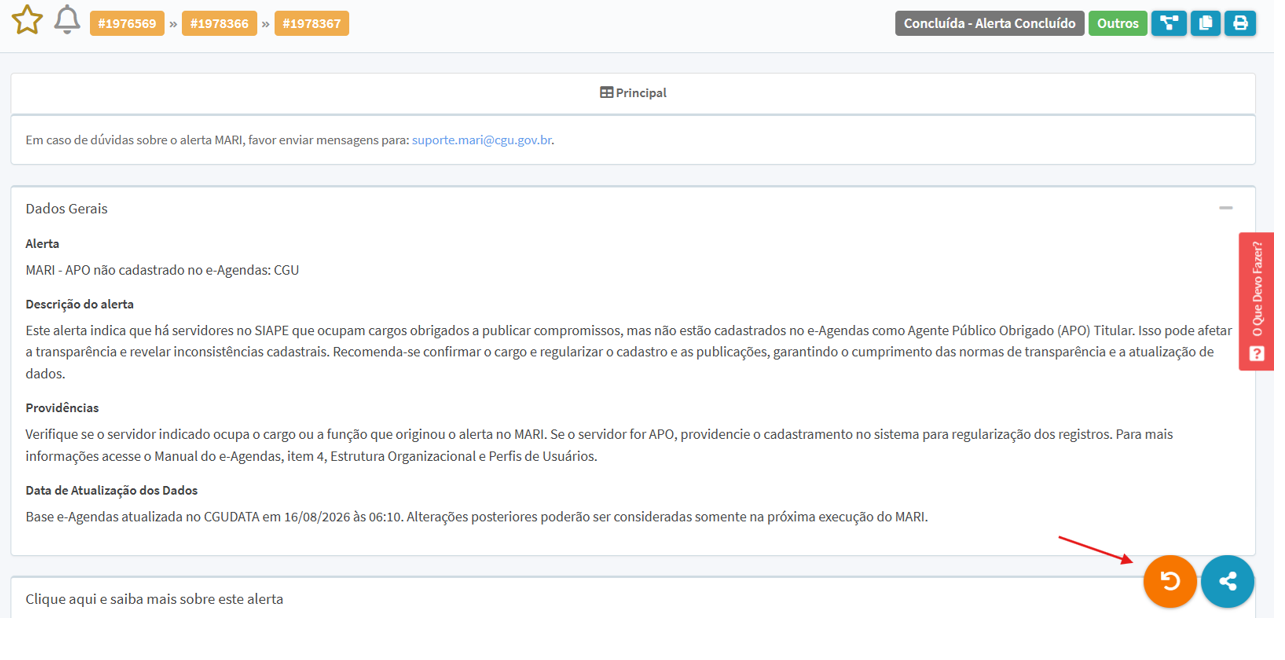Click the Dados Gerais section header

(x=67, y=208)
